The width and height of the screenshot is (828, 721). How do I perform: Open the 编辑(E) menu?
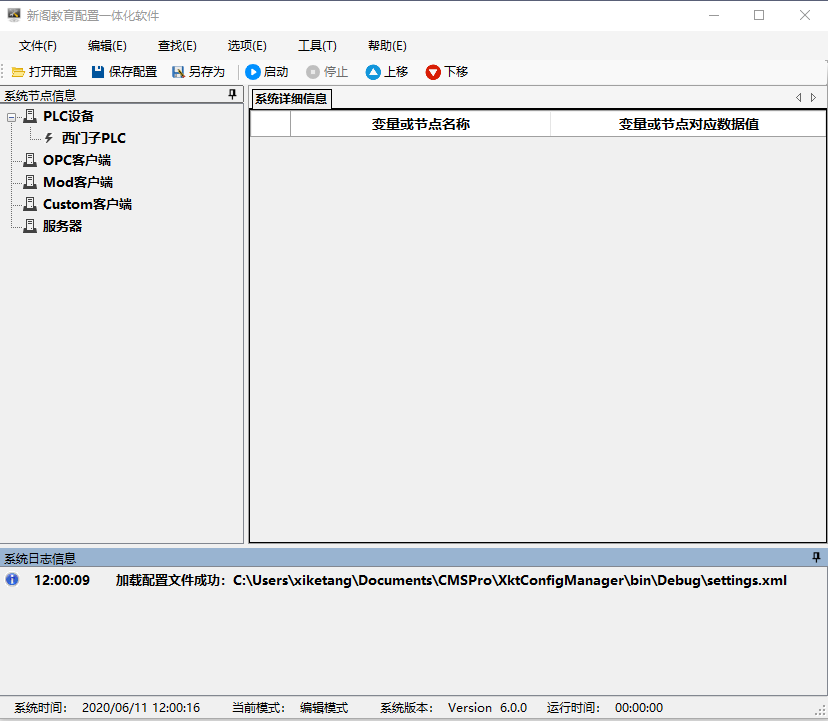[107, 46]
